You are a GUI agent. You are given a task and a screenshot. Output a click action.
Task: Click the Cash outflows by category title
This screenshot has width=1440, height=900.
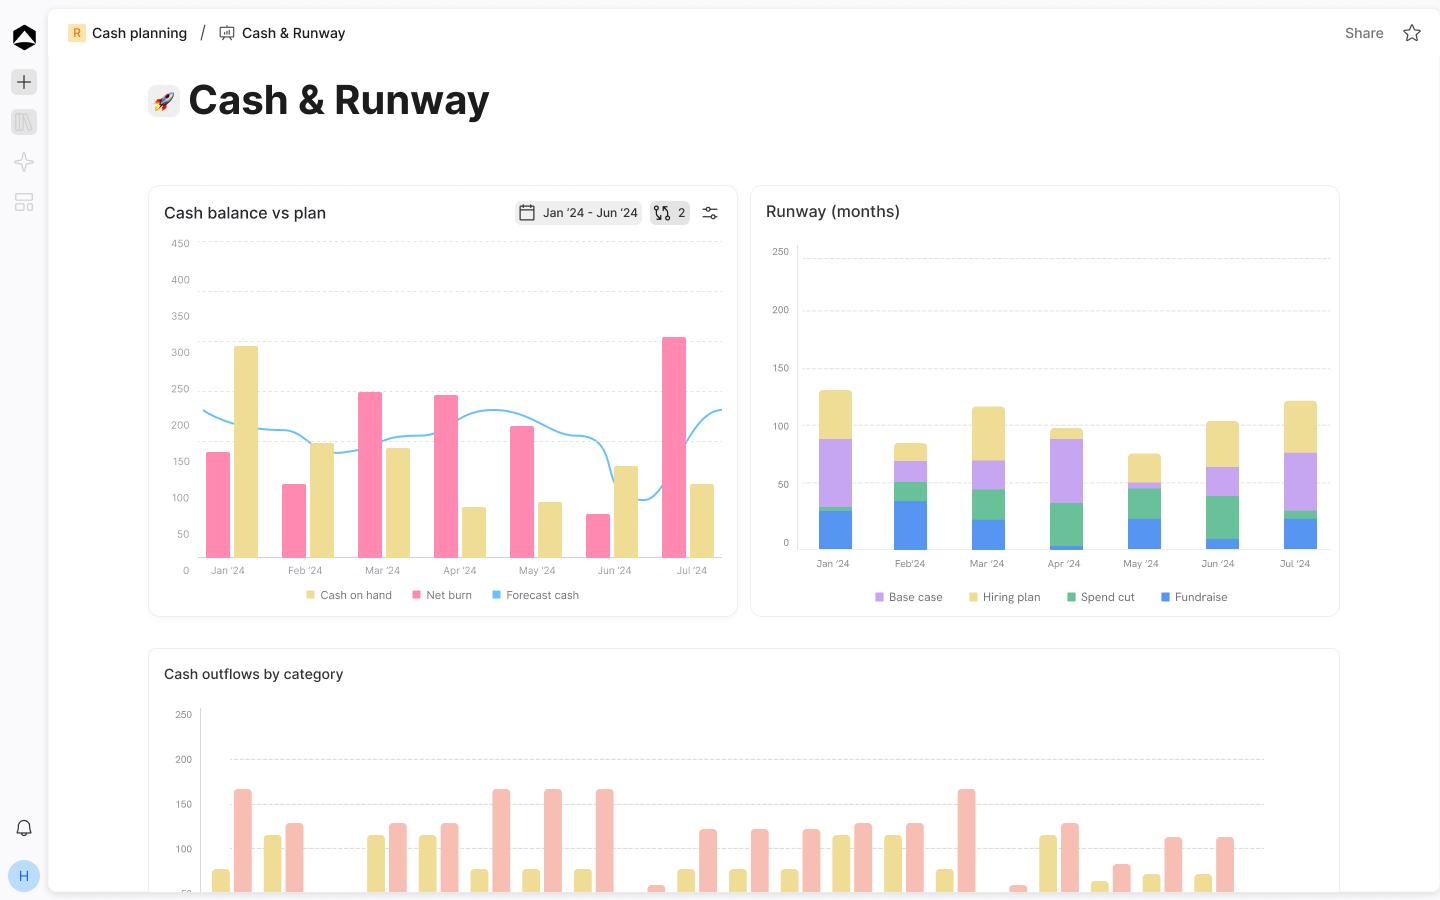253,674
